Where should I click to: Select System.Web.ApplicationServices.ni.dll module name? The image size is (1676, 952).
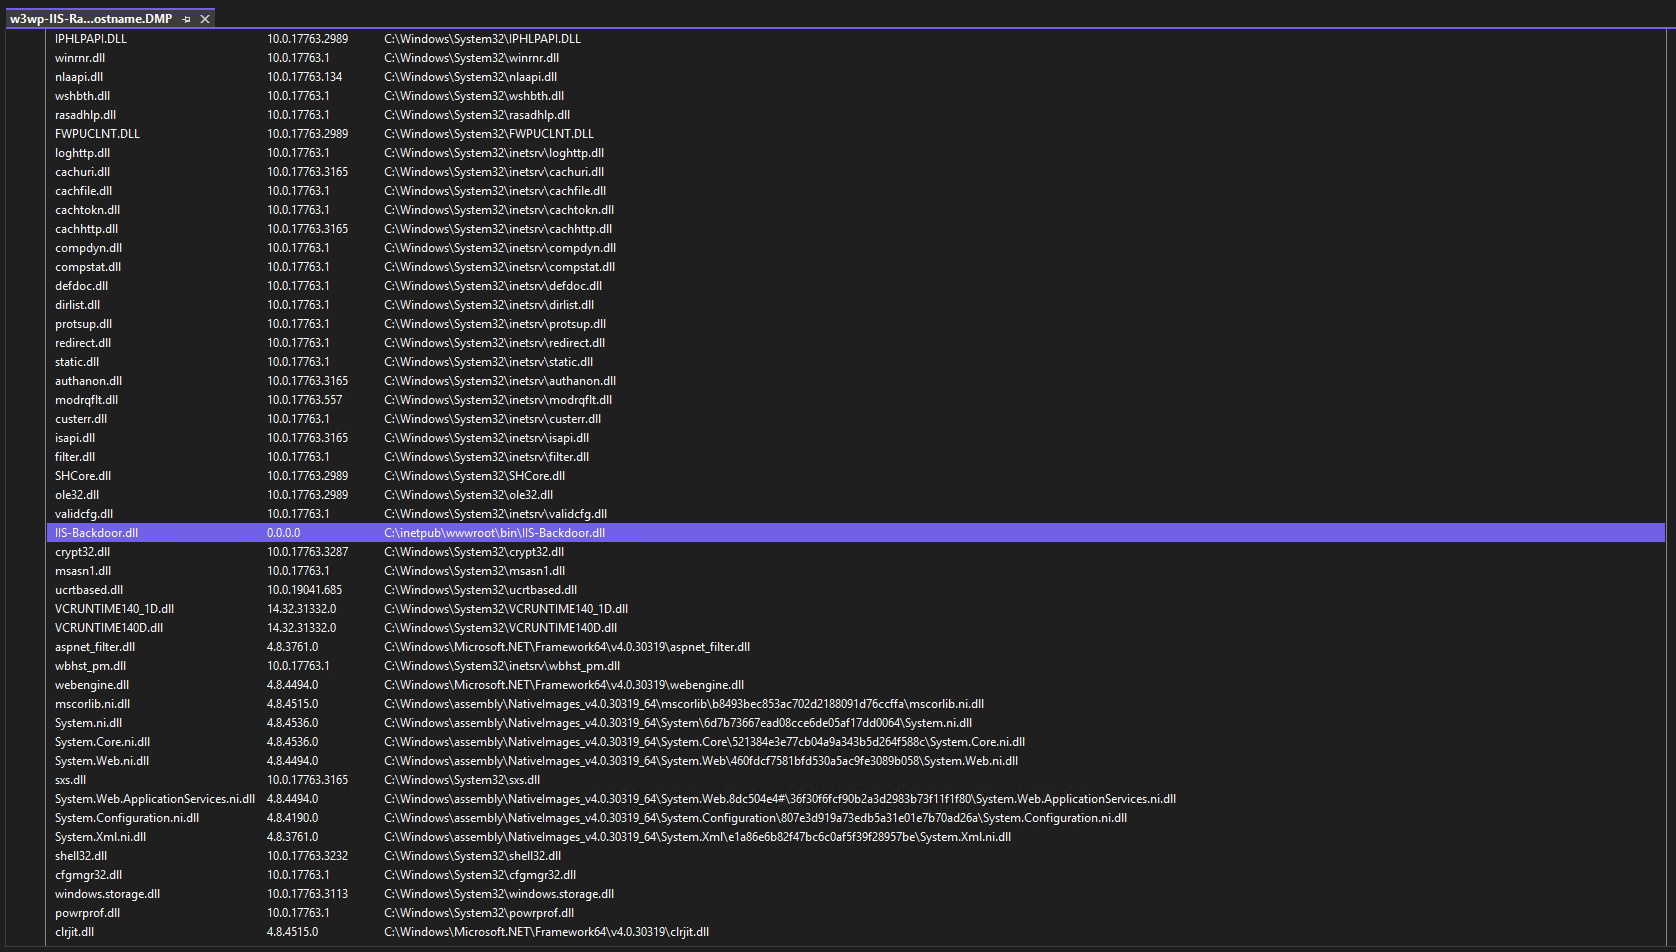pyautogui.click(x=155, y=799)
